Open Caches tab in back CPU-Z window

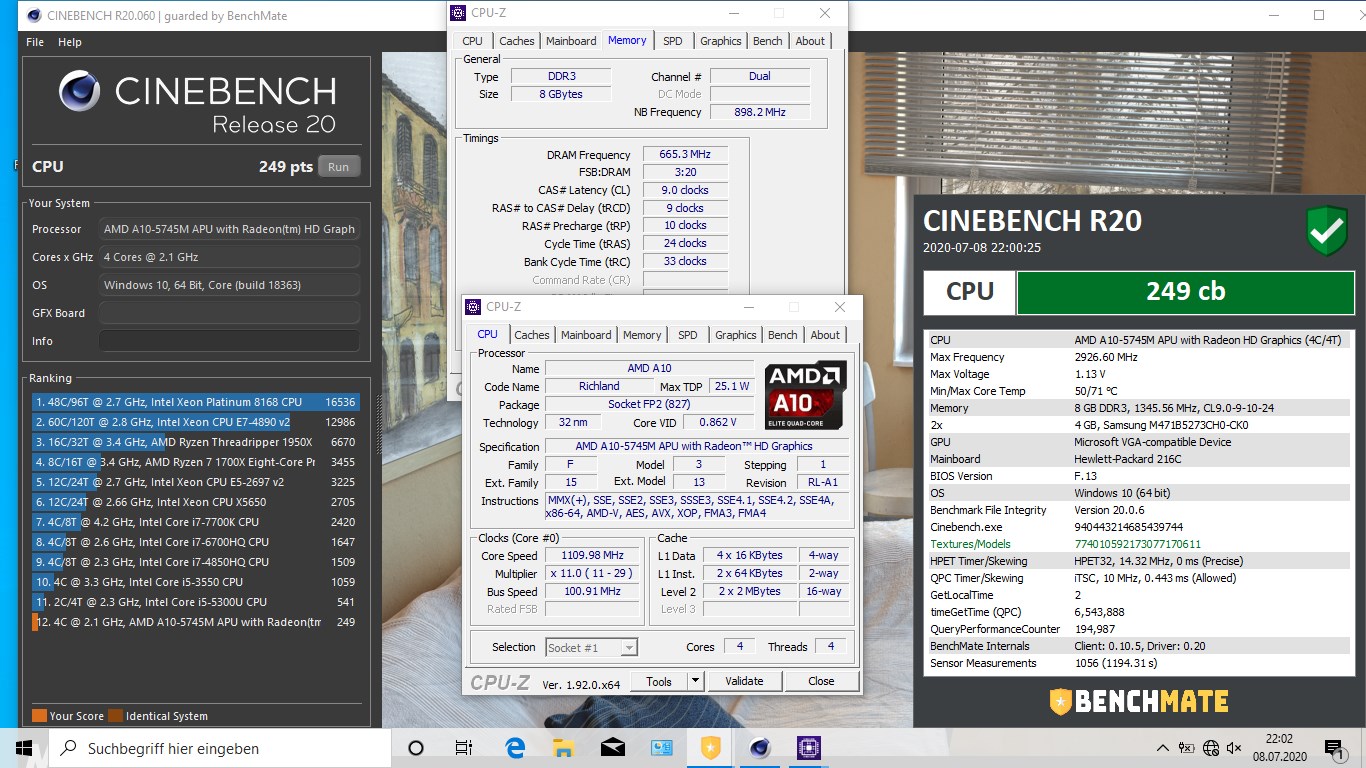(517, 41)
